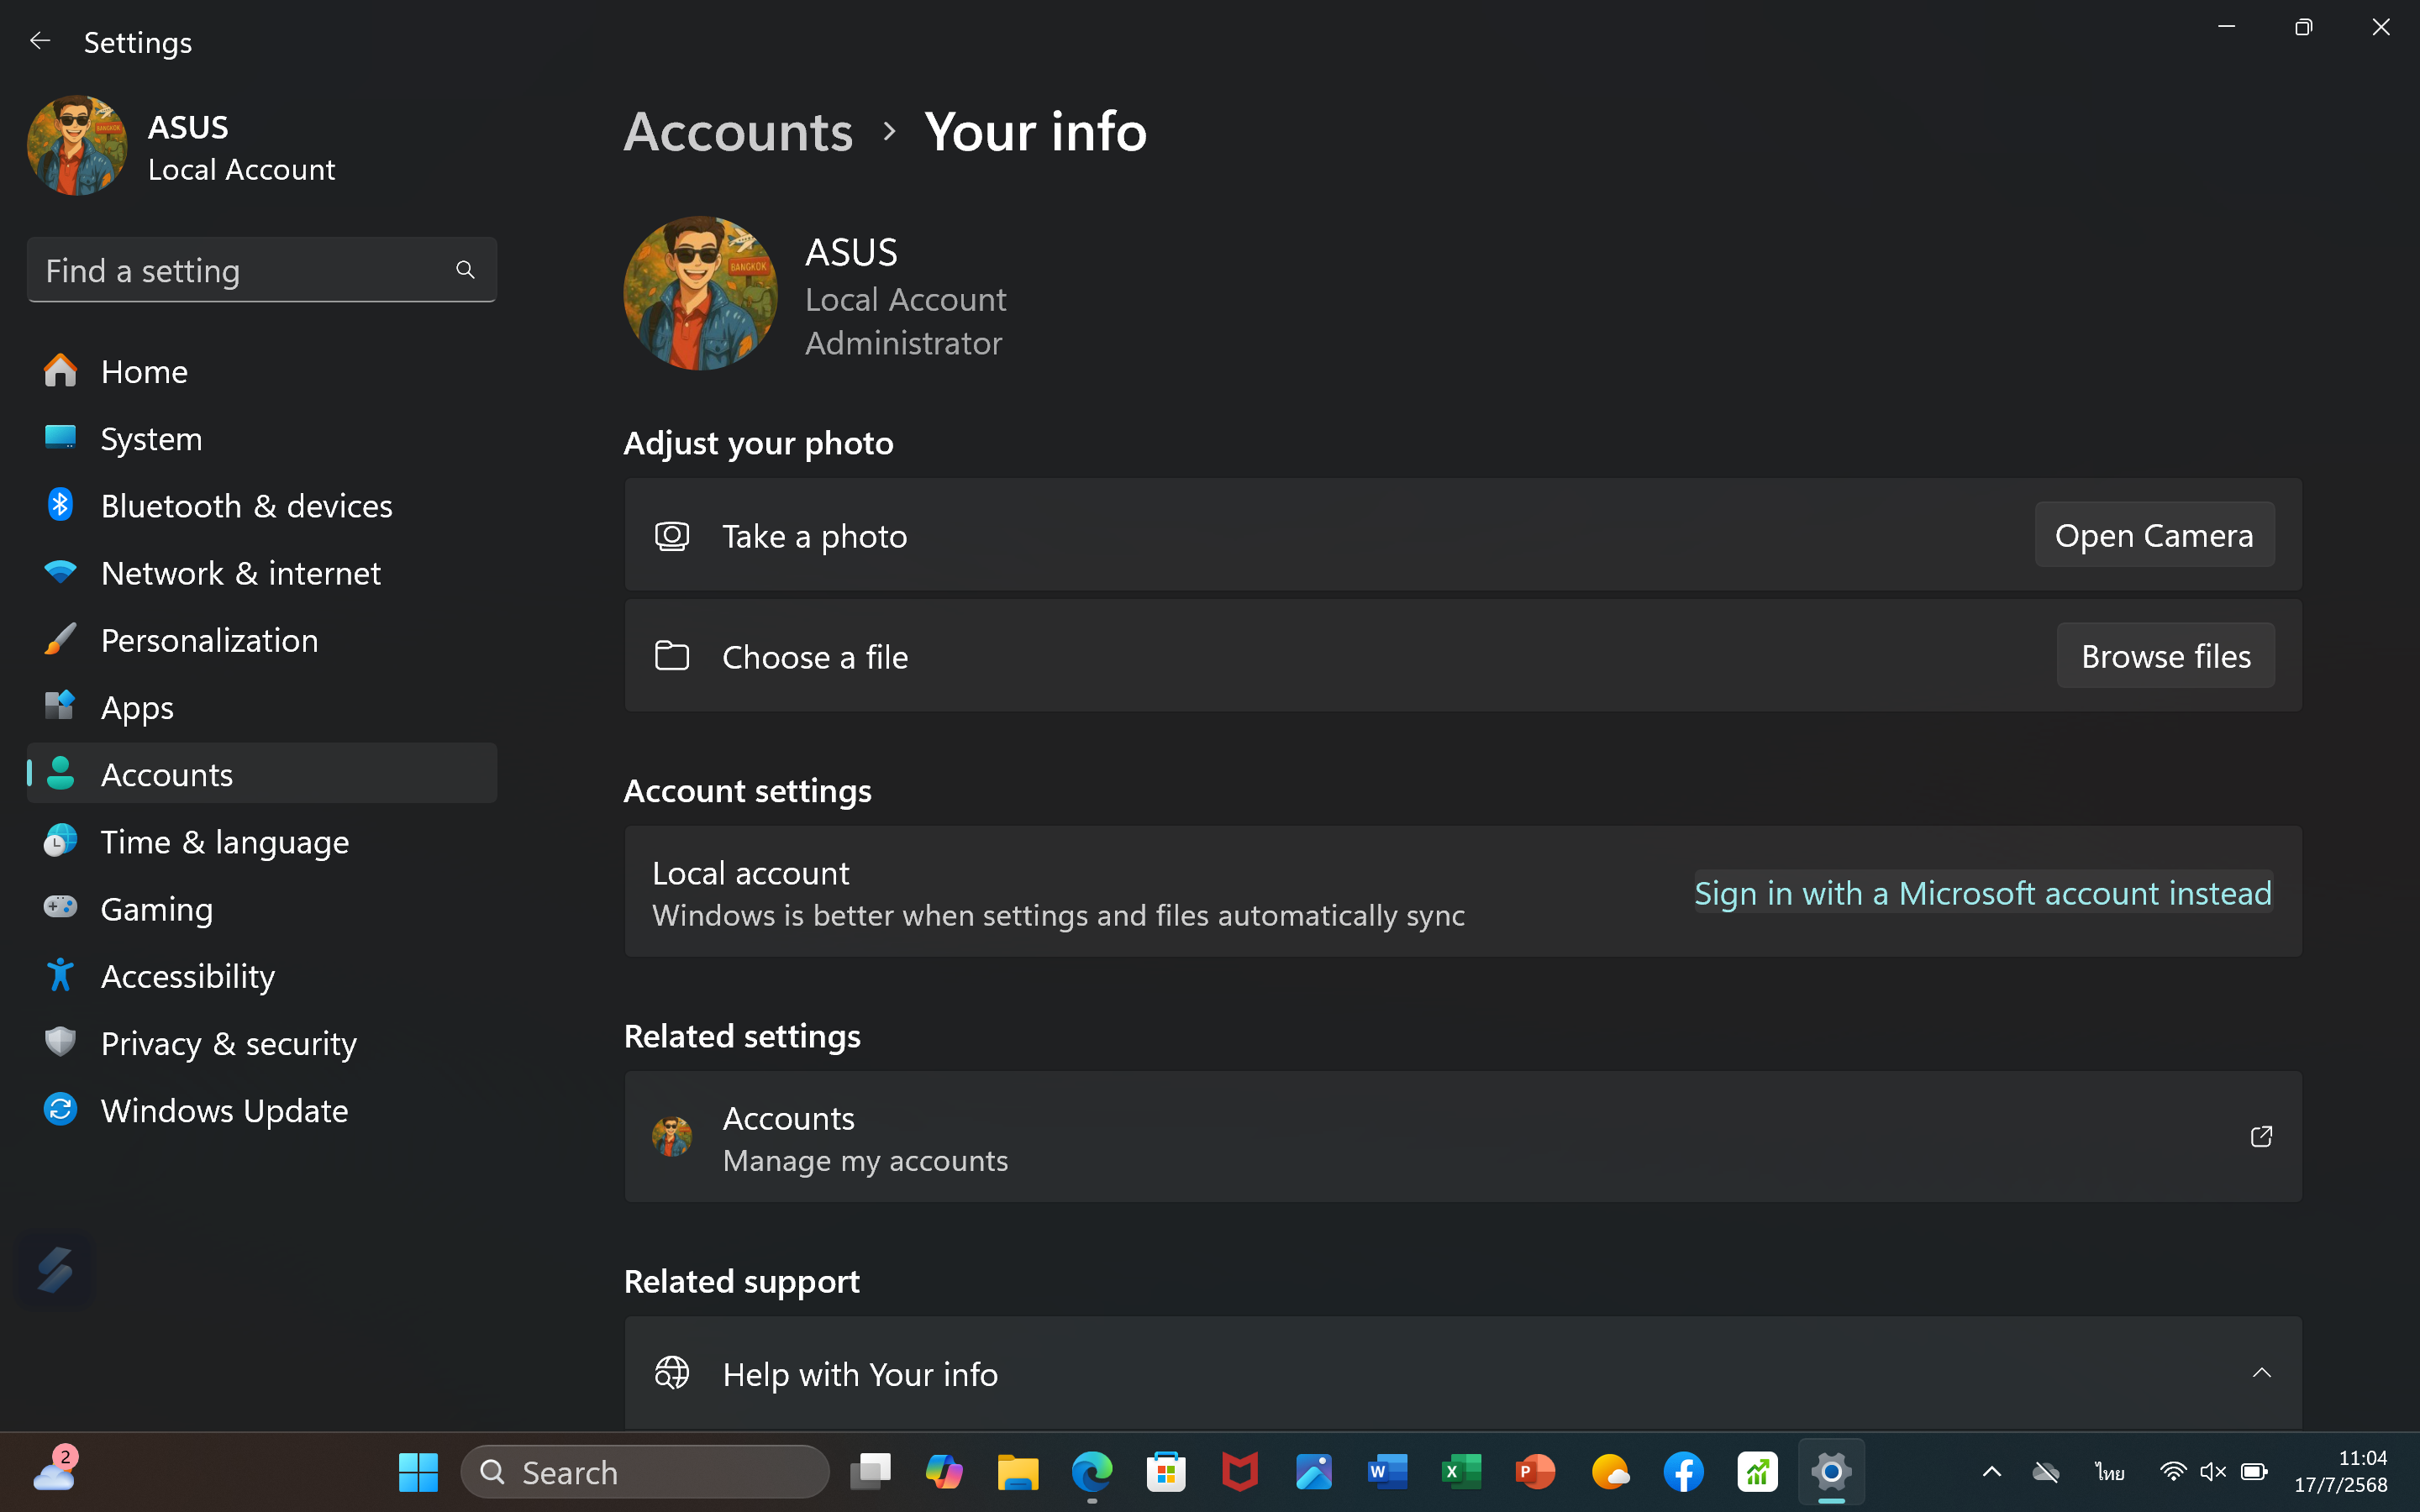Screen dimensions: 2420x1512
Task: Launch Excel from the taskbar
Action: [1462, 1472]
